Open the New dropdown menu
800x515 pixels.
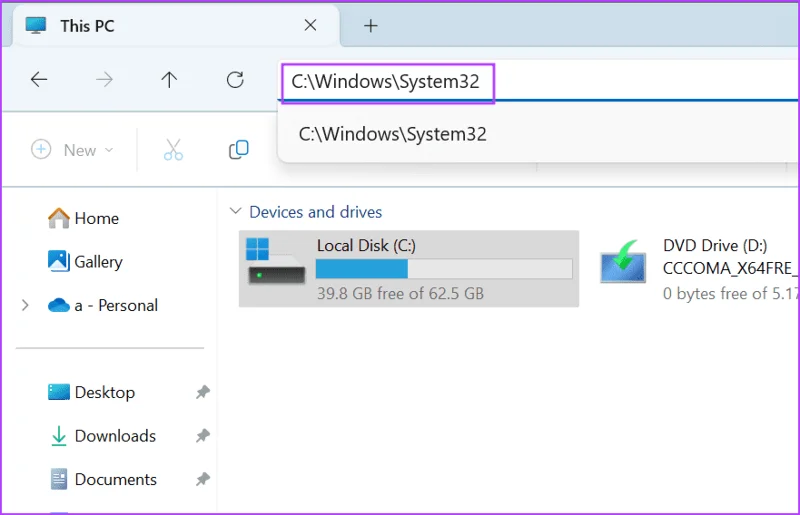coord(72,150)
